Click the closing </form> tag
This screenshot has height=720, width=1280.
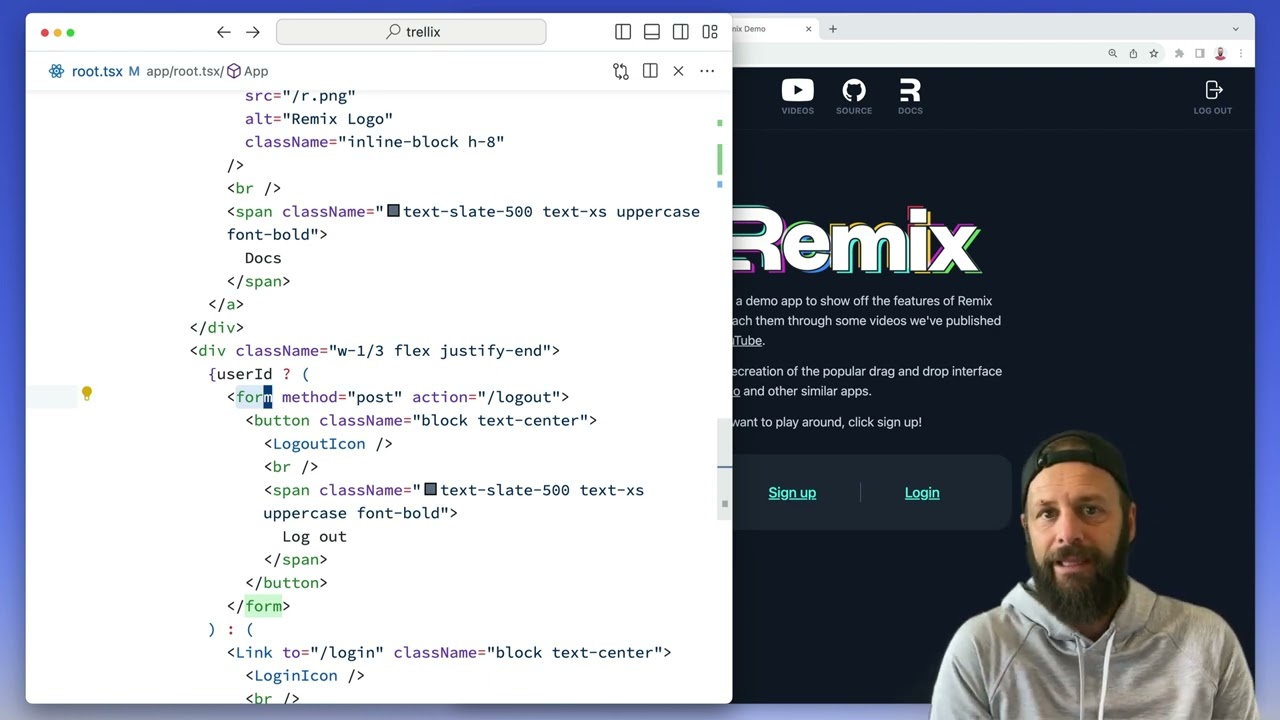pyautogui.click(x=258, y=606)
